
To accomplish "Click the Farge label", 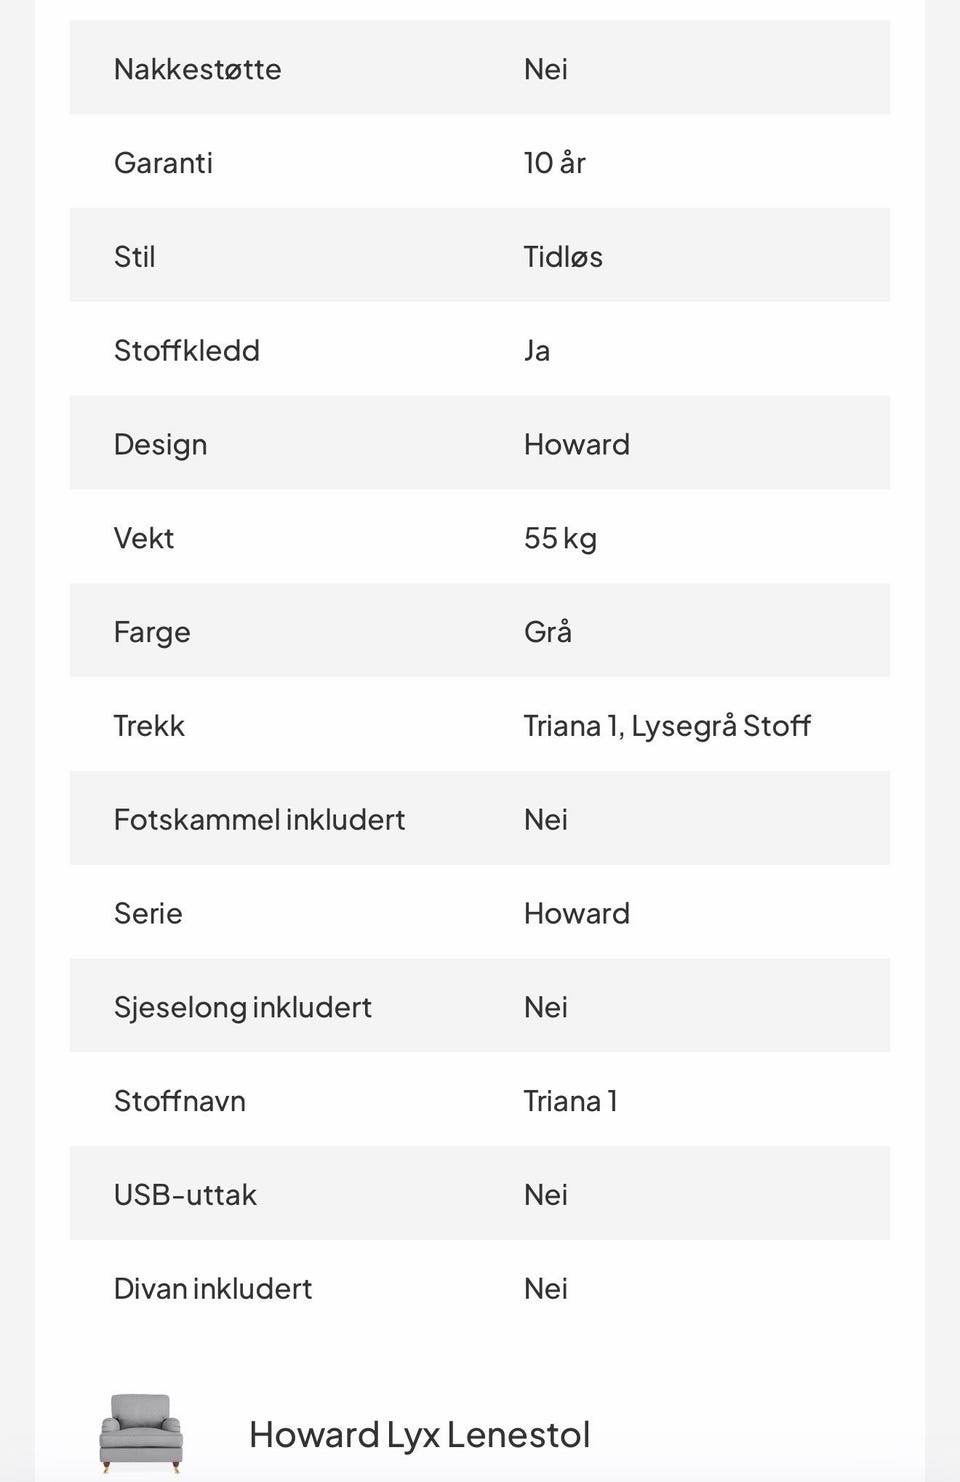I will [152, 633].
